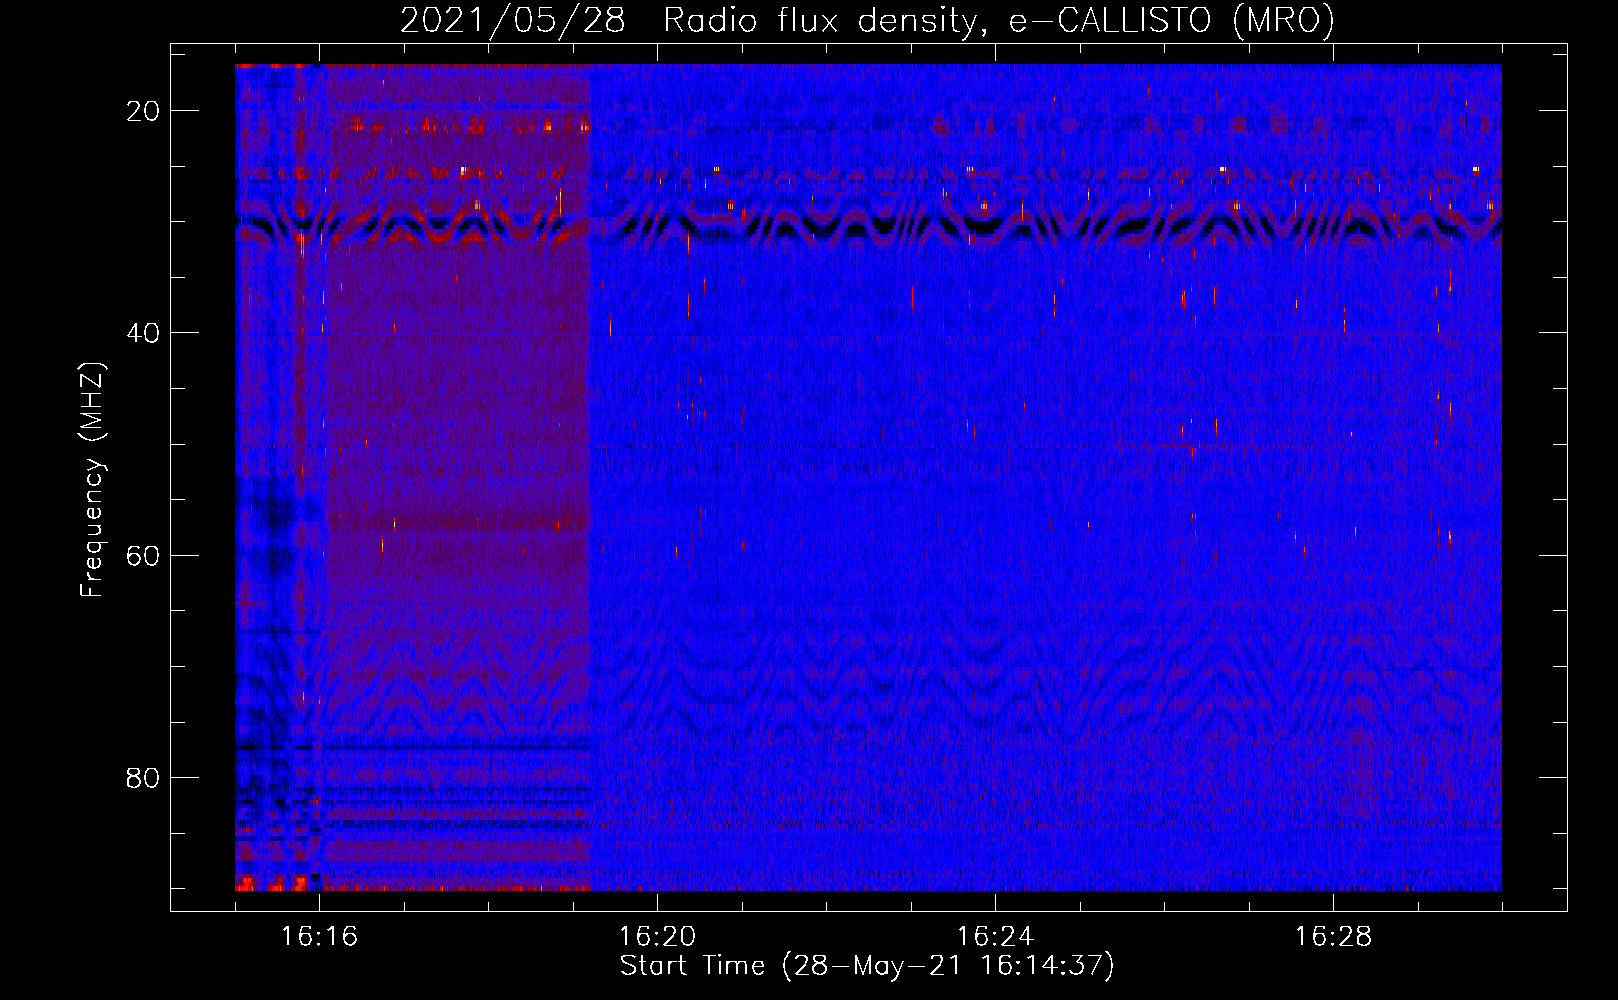This screenshot has height=1000, width=1618.
Task: Click the 'Frequency (MHZ)' axis label
Action: coord(93,480)
